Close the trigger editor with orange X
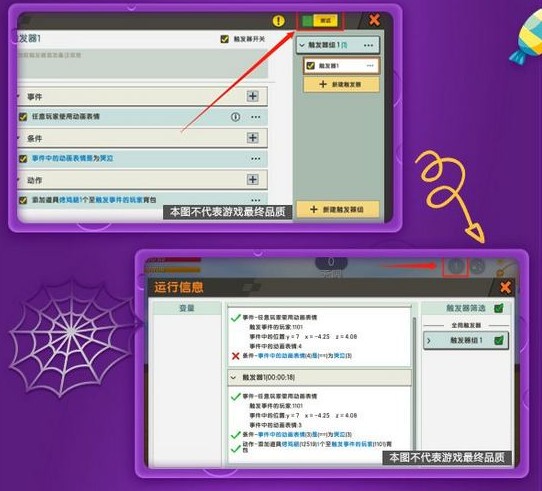542x491 pixels. [374, 20]
